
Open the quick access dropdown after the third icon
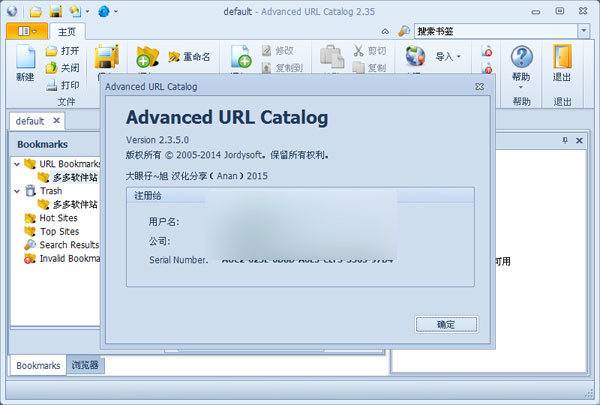(x=87, y=12)
